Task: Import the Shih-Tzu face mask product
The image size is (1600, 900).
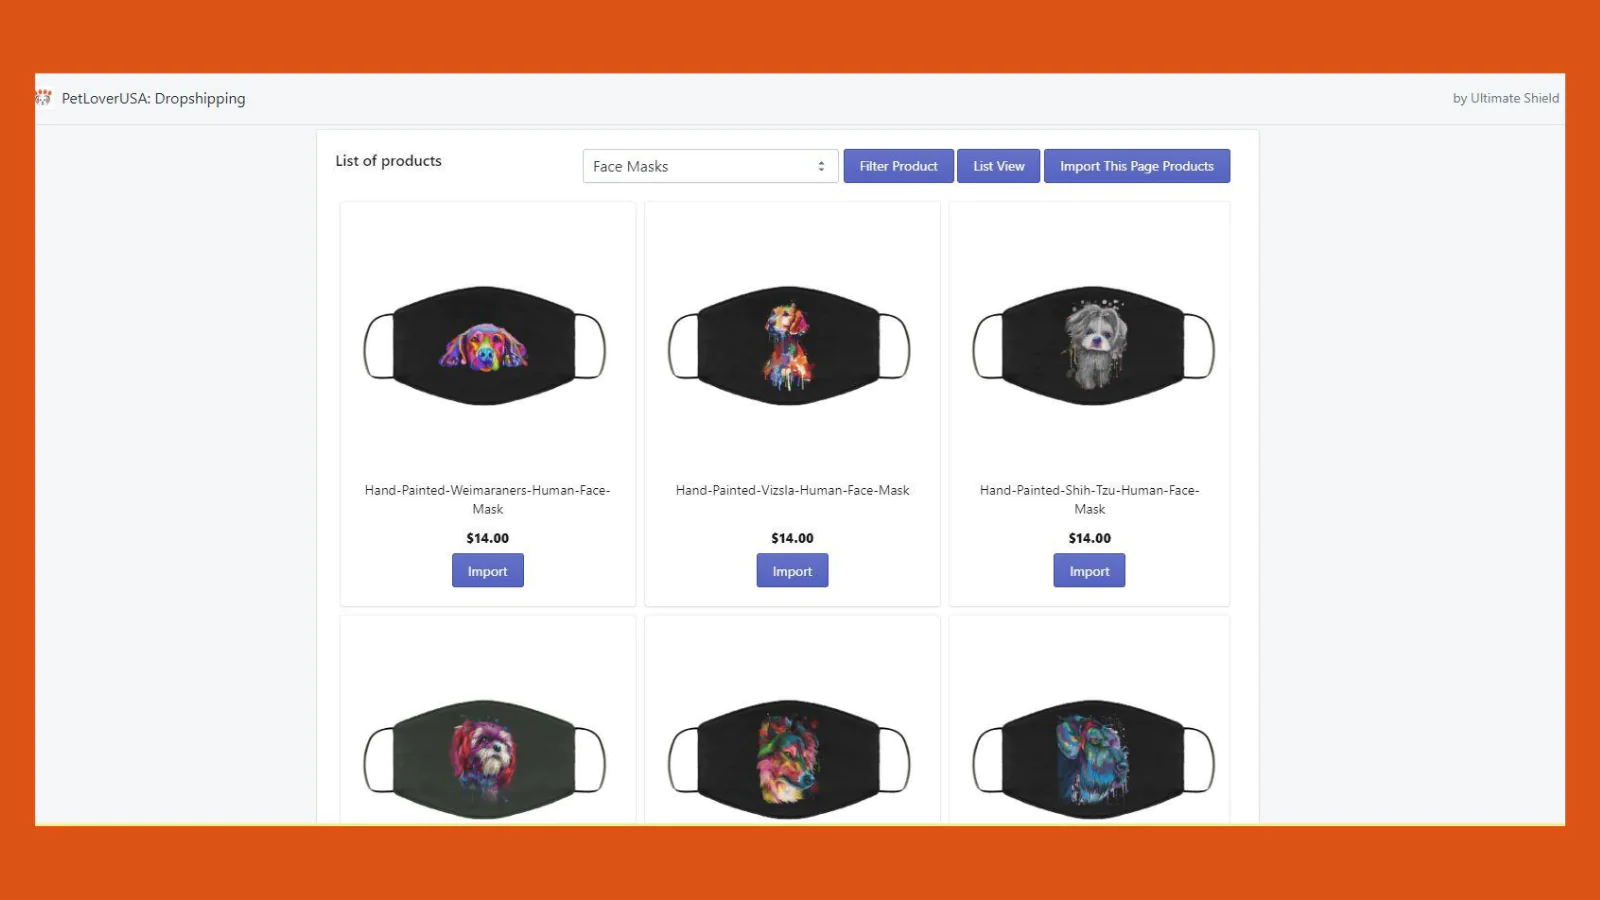Action: click(1089, 571)
